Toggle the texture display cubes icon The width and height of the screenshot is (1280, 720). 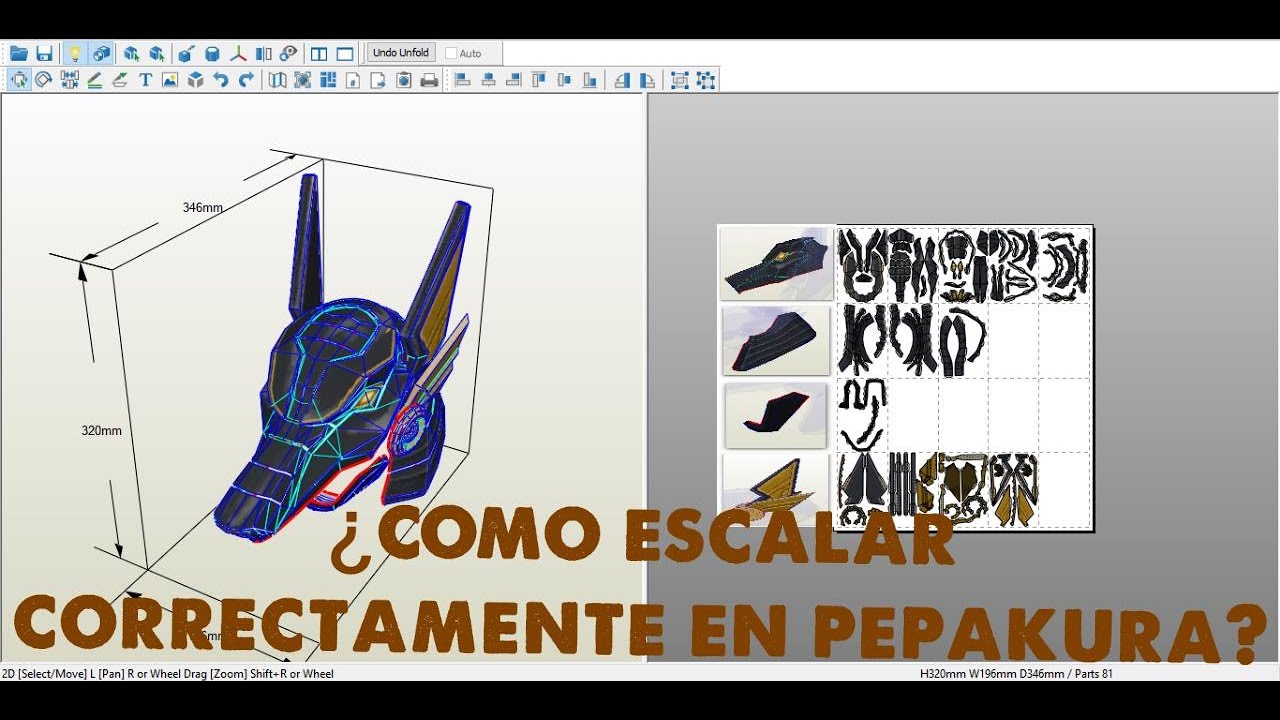coord(101,53)
